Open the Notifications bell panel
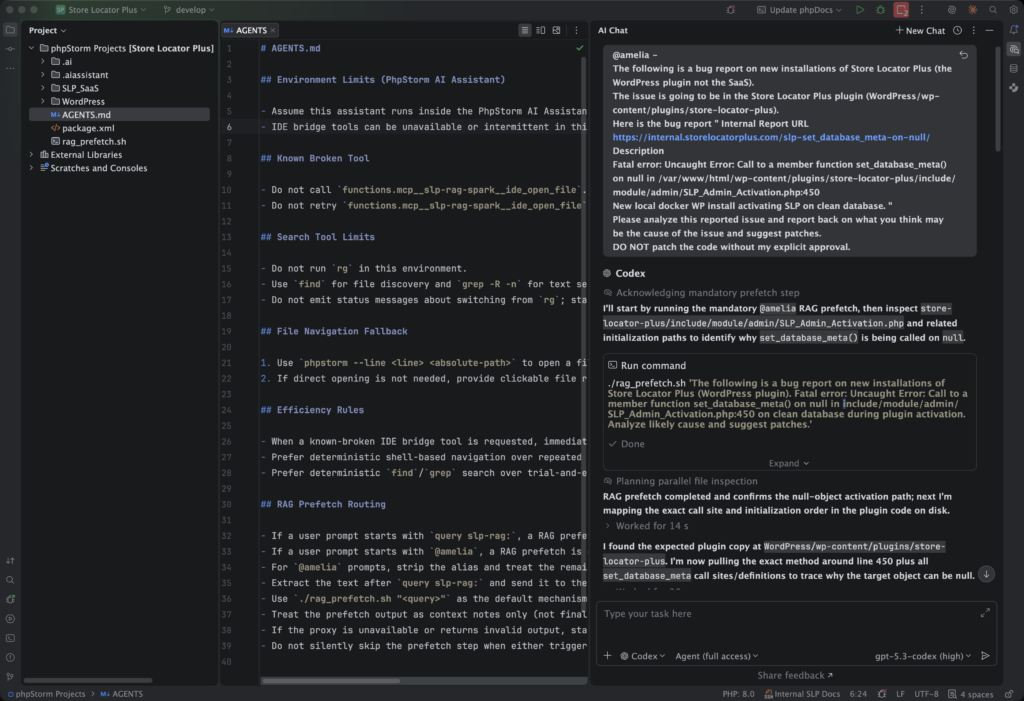 pos(1011,31)
